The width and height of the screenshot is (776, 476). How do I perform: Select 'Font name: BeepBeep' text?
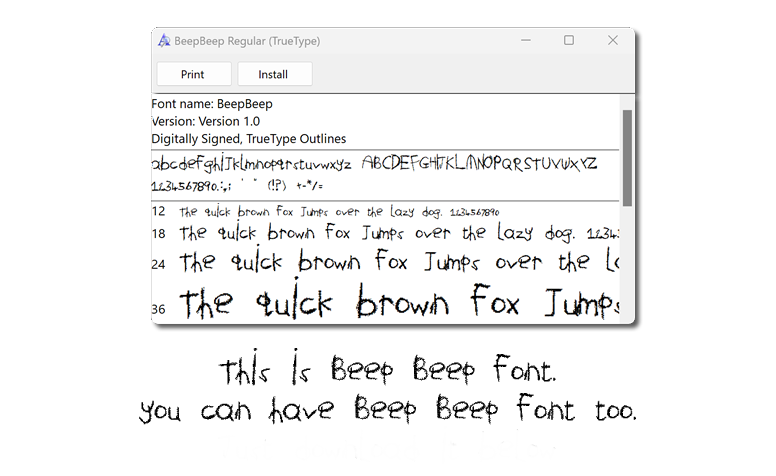pyautogui.click(x=212, y=104)
